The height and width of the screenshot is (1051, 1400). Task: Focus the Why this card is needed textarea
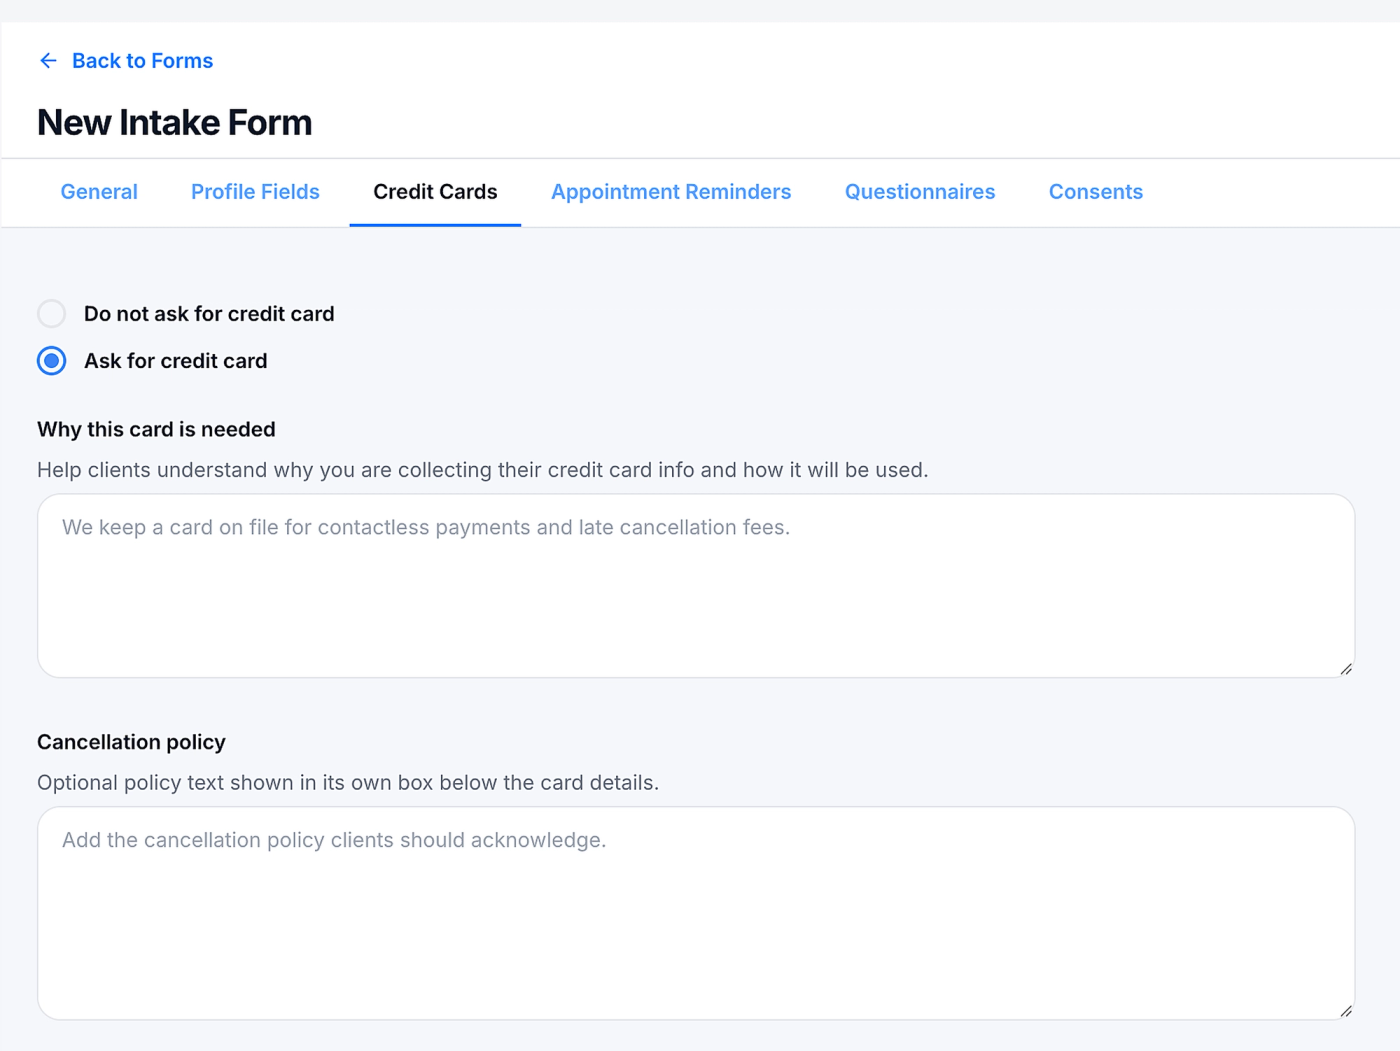coord(696,586)
